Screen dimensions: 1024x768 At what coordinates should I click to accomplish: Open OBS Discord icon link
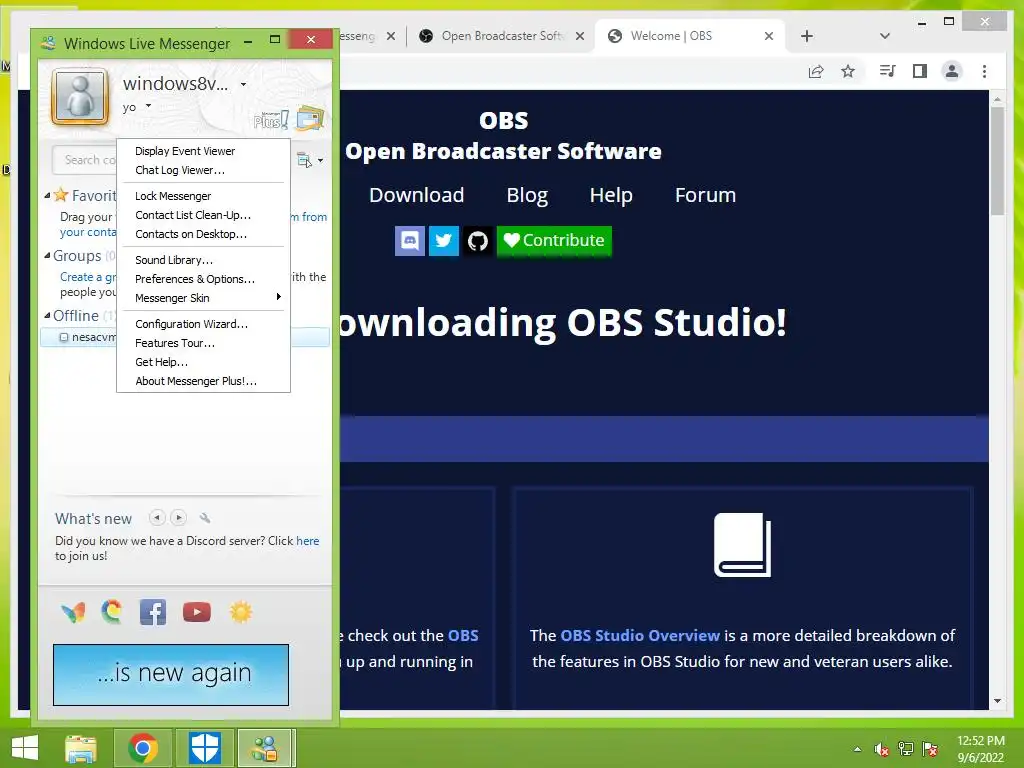click(409, 241)
